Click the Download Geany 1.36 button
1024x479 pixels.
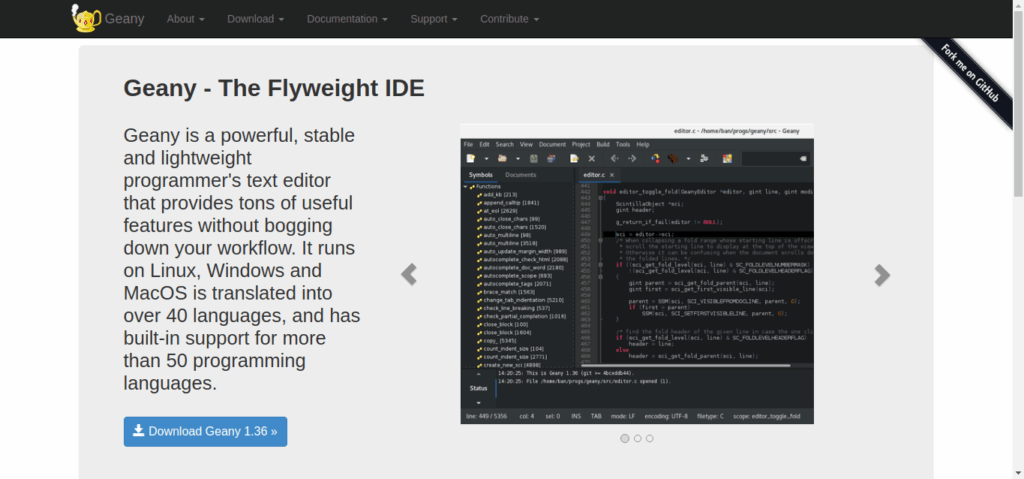coord(206,431)
